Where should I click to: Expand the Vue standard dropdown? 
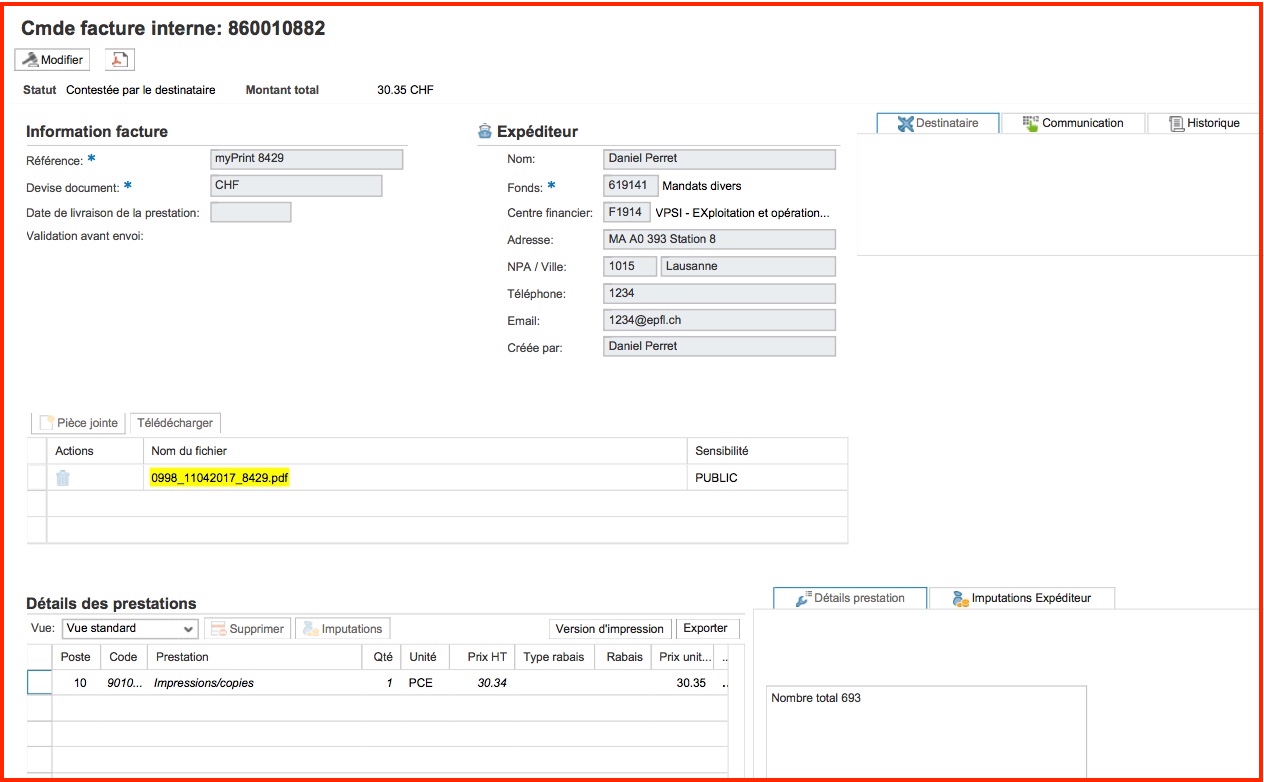[x=130, y=629]
